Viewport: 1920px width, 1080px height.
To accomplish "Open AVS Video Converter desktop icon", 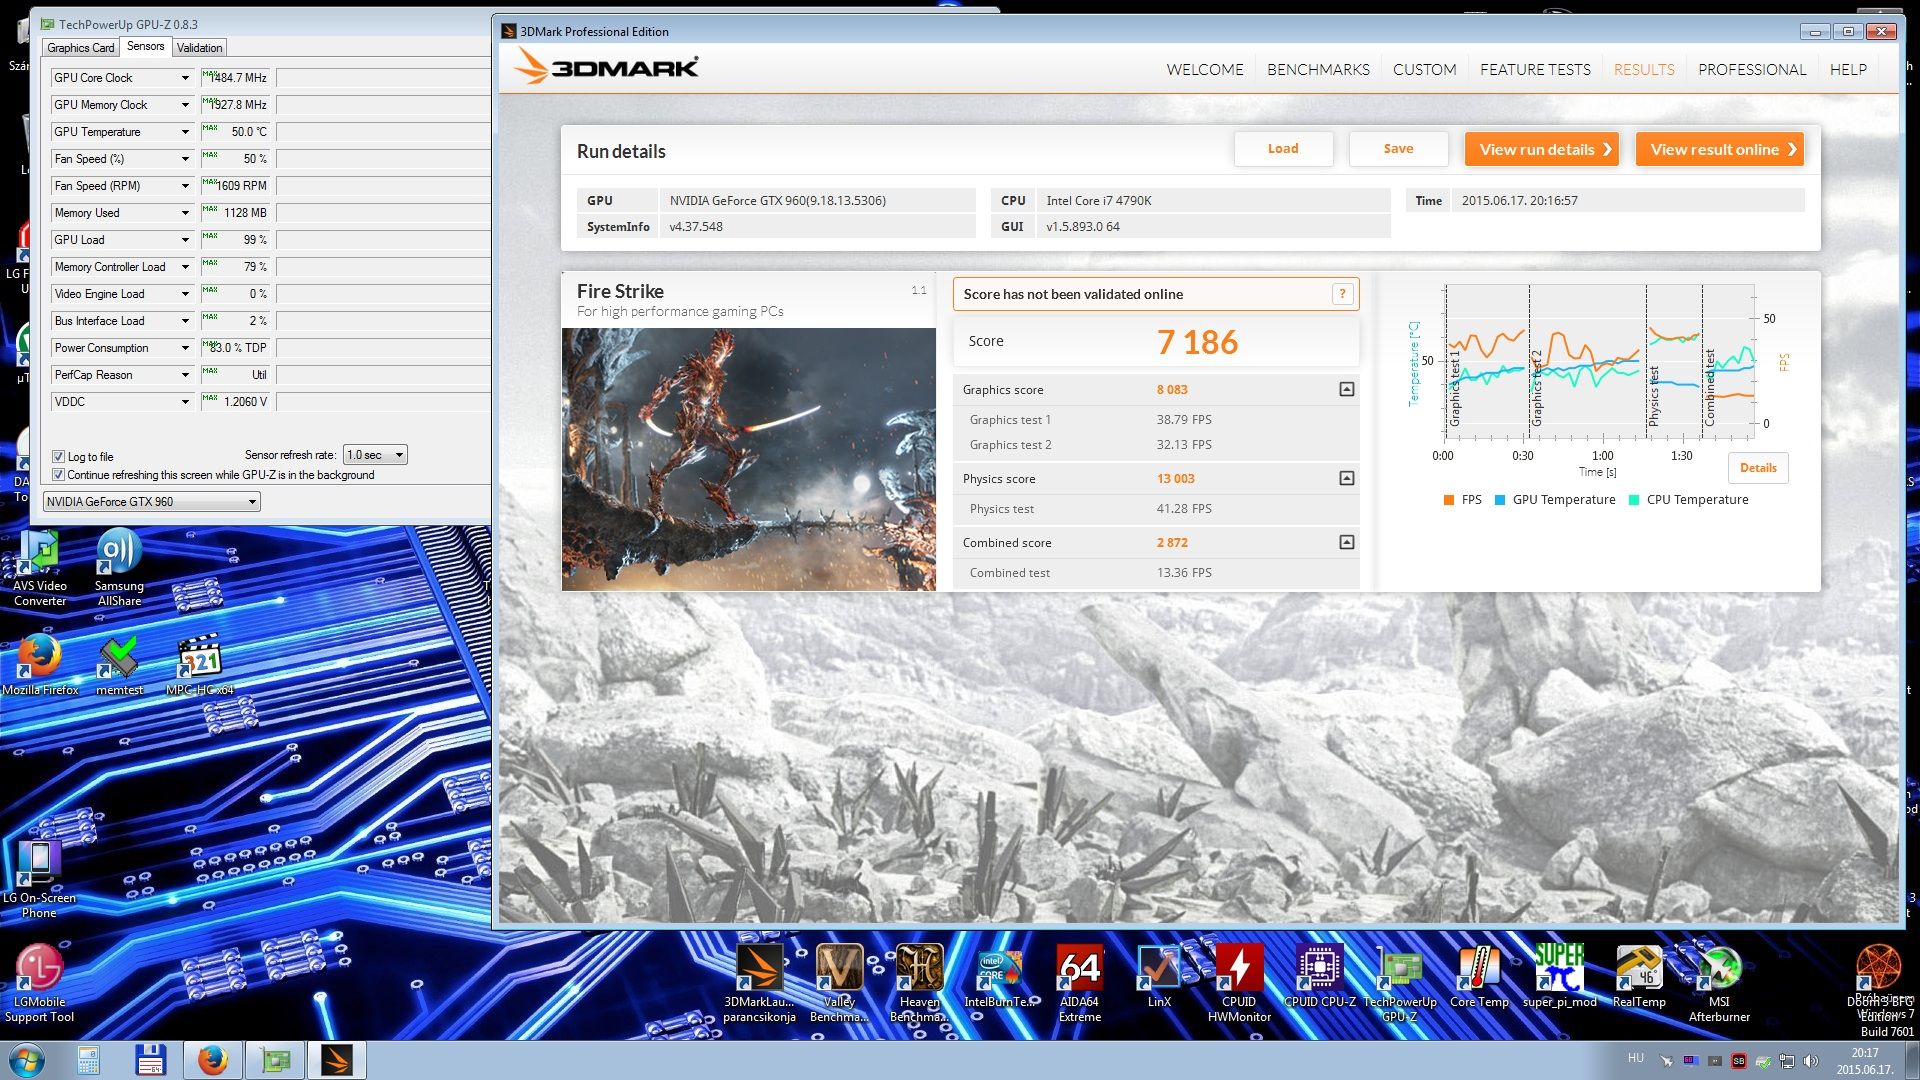I will tap(40, 568).
